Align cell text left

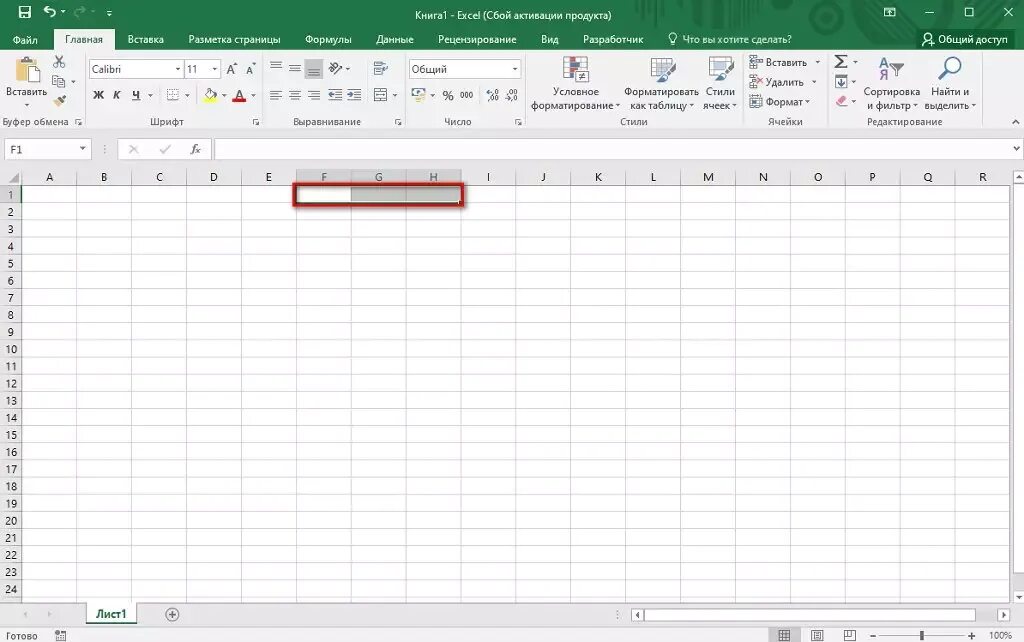click(x=276, y=95)
